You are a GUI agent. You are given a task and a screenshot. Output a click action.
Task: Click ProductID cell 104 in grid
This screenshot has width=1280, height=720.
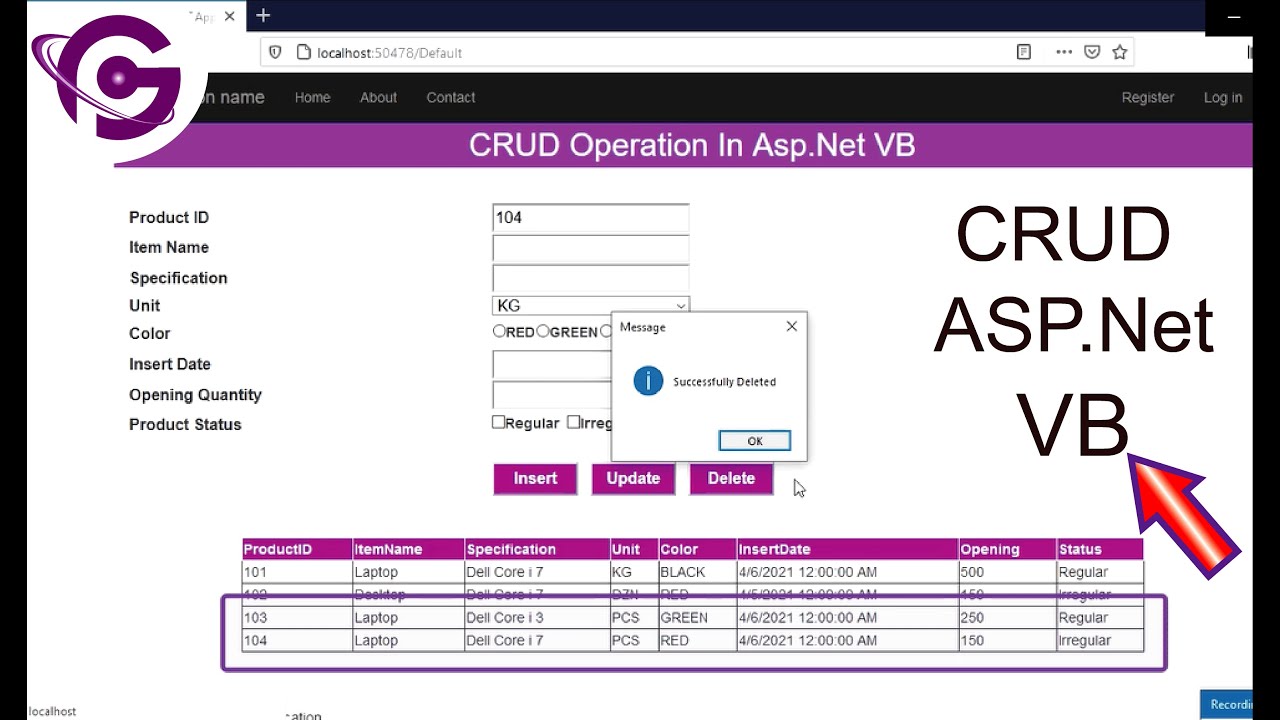click(x=297, y=641)
